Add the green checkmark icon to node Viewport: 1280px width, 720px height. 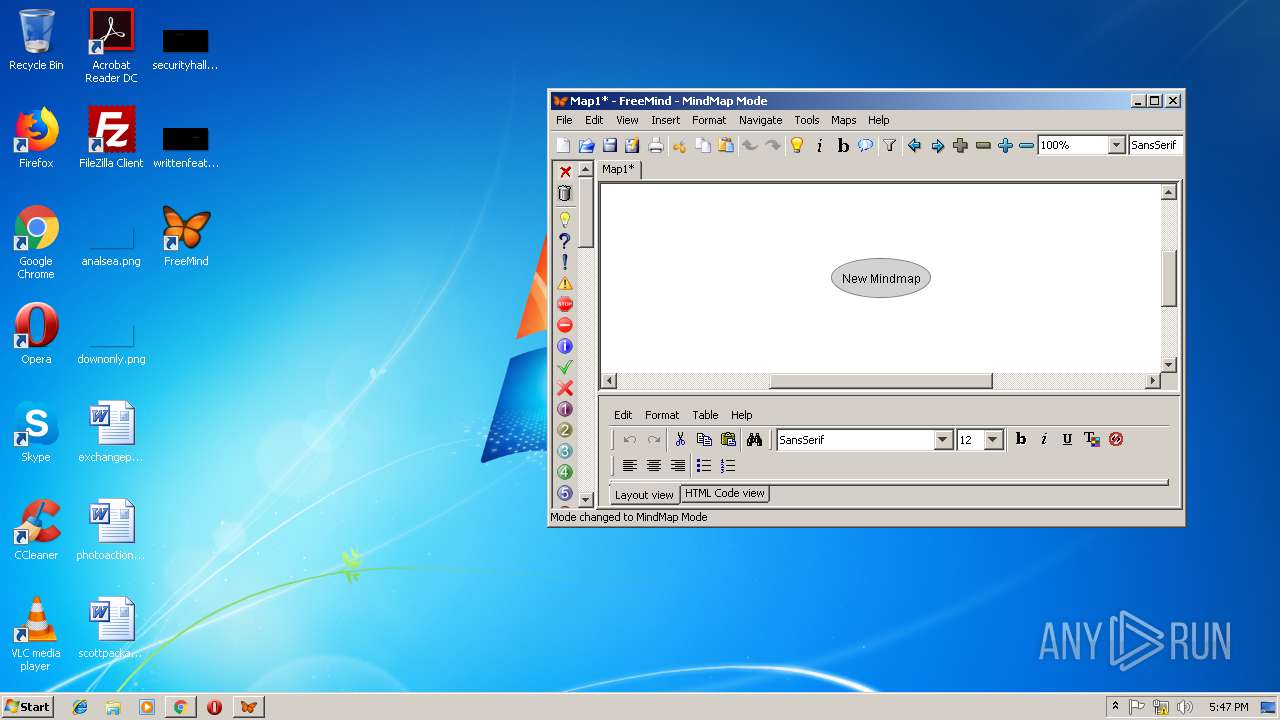pyautogui.click(x=565, y=367)
